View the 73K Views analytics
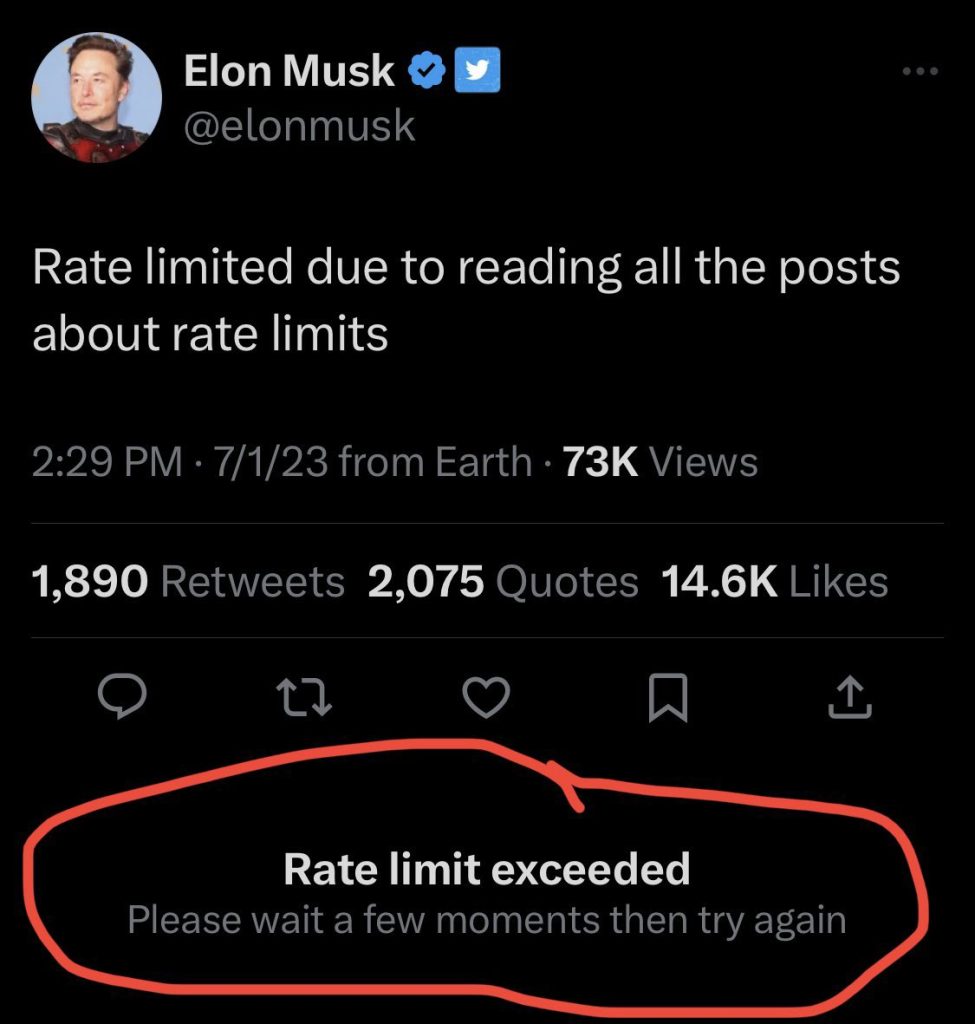The width and height of the screenshot is (975, 1024). pos(660,462)
